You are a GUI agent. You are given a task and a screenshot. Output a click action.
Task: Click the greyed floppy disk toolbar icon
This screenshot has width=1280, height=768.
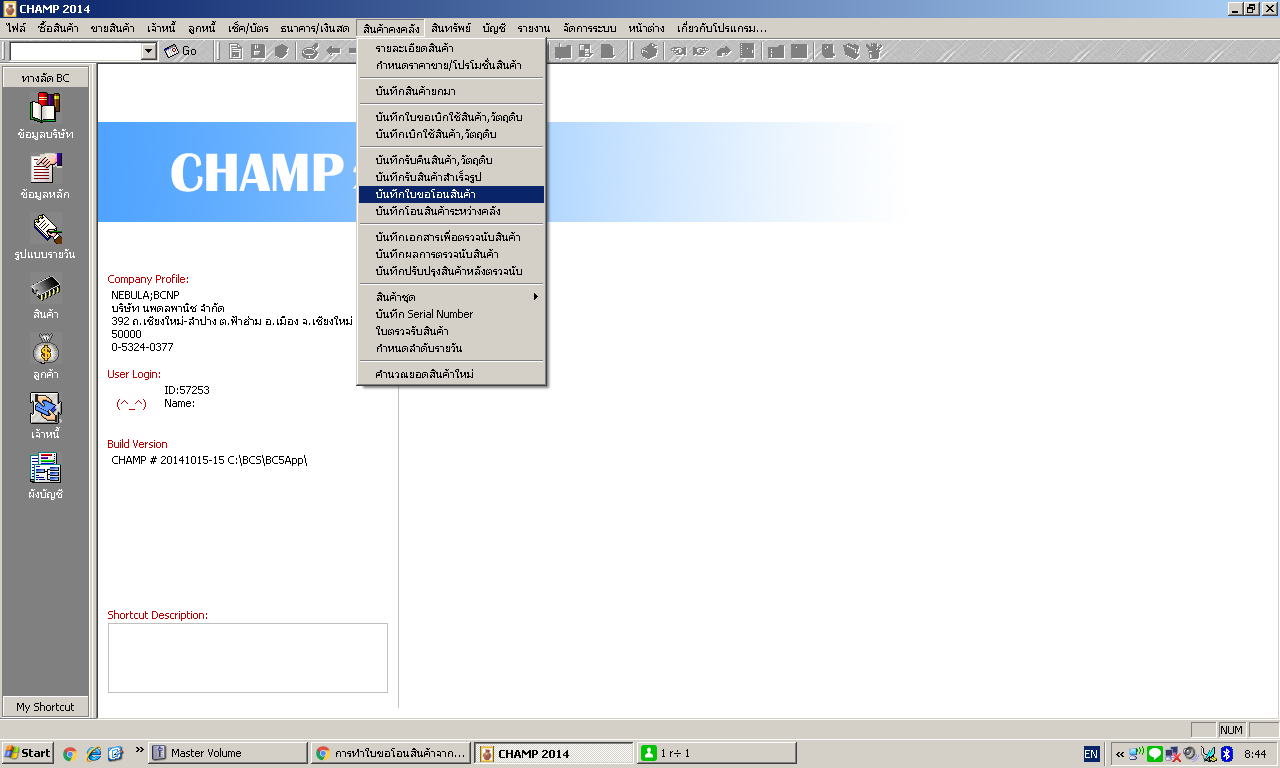pos(258,51)
